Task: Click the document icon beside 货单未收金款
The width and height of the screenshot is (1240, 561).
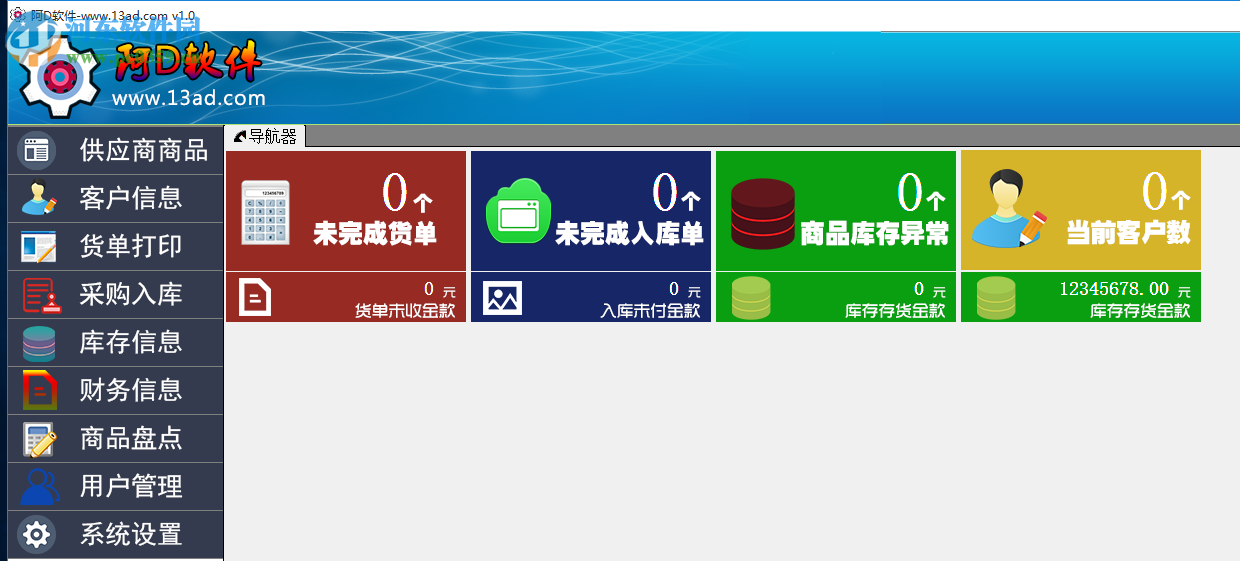Action: tap(255, 297)
